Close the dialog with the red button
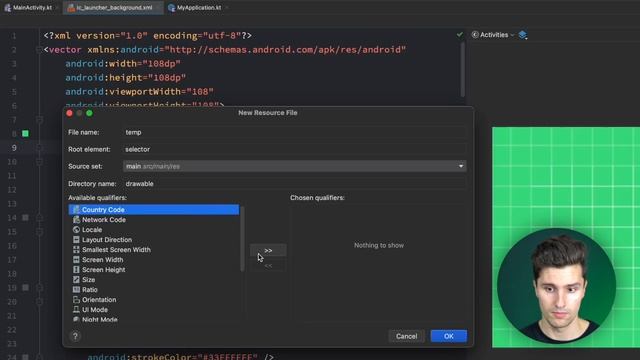This screenshot has height=360, width=640. (69, 113)
